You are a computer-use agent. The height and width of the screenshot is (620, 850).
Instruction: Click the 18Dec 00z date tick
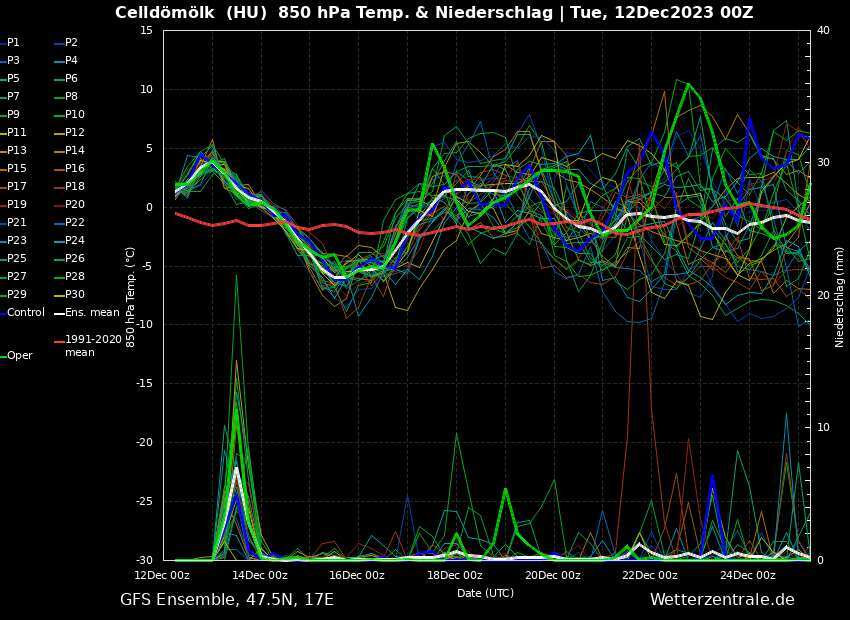455,575
